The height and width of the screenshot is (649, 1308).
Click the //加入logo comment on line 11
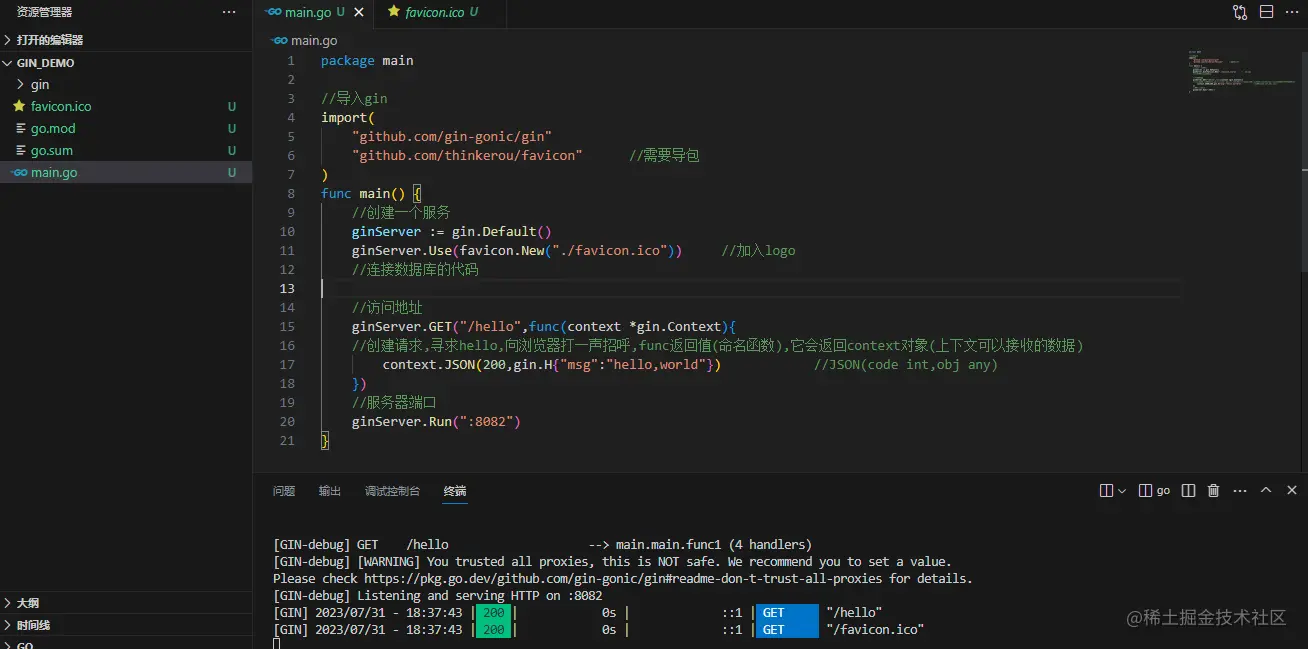[x=758, y=250]
